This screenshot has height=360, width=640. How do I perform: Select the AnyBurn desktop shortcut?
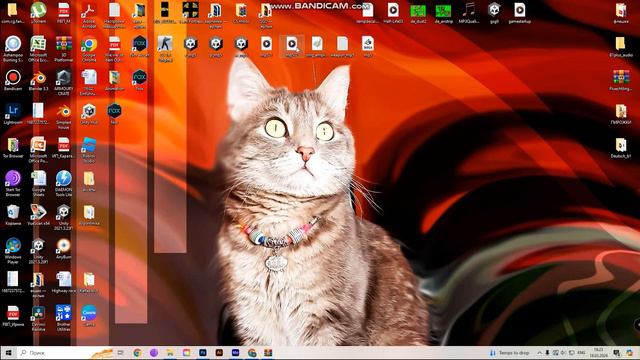pyautogui.click(x=64, y=249)
